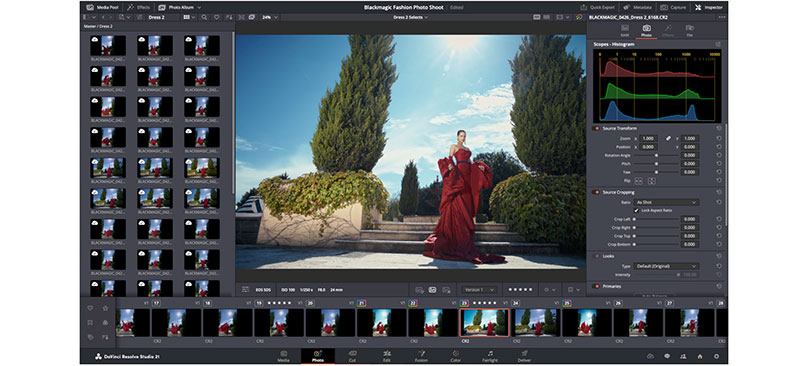Open the Dress 2 Selects dropdown
Viewport: 800px width, 366px height.
point(410,17)
